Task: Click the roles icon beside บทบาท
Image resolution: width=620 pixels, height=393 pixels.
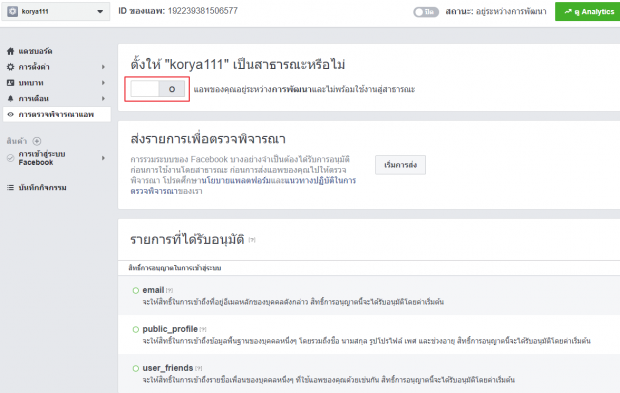Action: pyautogui.click(x=11, y=83)
